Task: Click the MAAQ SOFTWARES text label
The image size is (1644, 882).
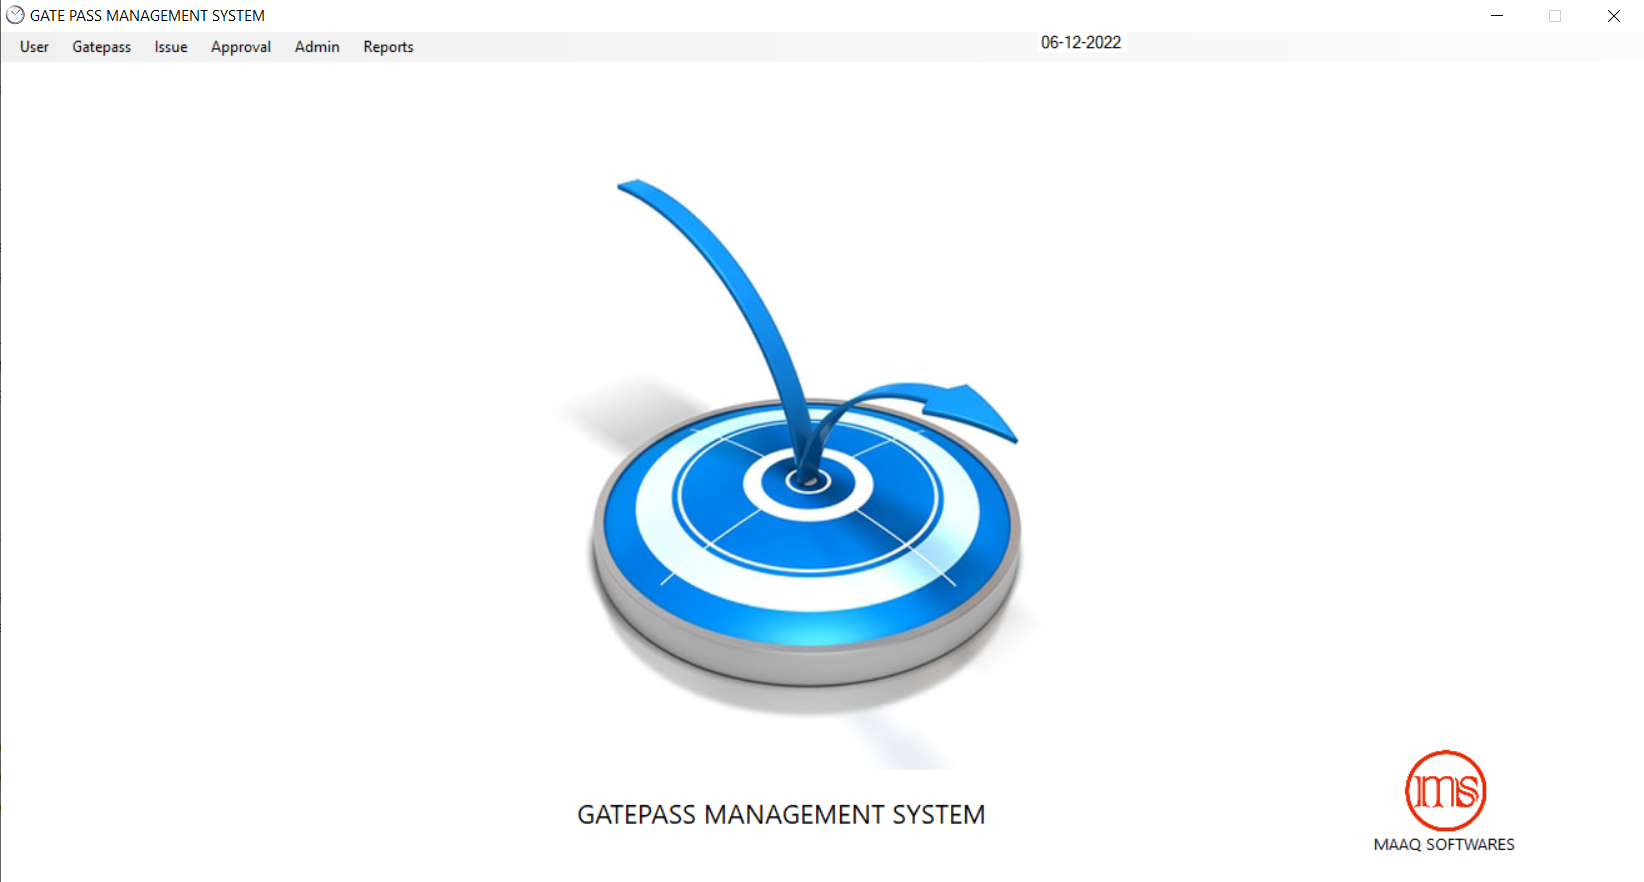Action: click(x=1444, y=845)
